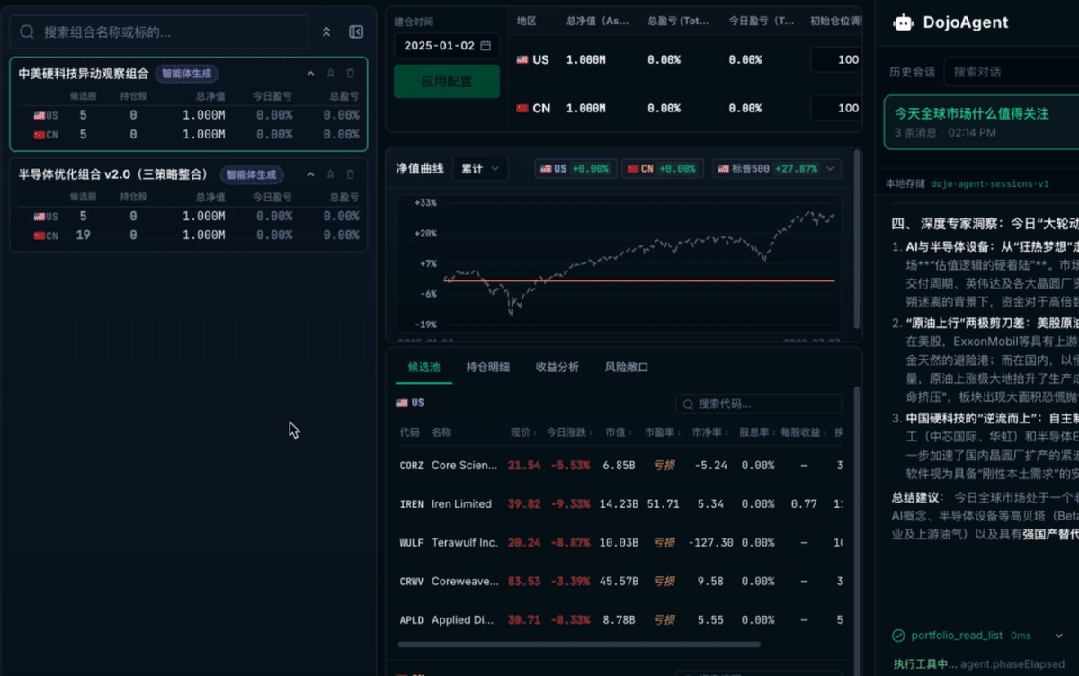Select the CORZ Core Scientific row

click(x=621, y=465)
